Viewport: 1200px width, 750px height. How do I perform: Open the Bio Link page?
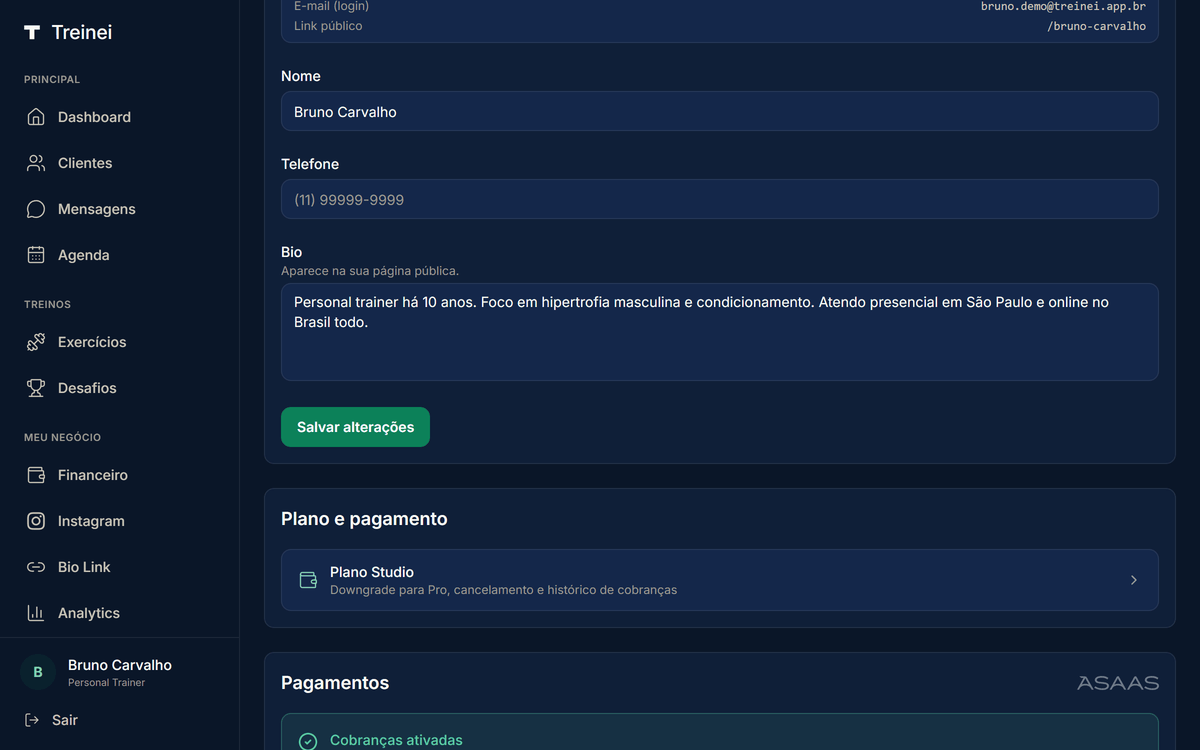tap(120, 567)
